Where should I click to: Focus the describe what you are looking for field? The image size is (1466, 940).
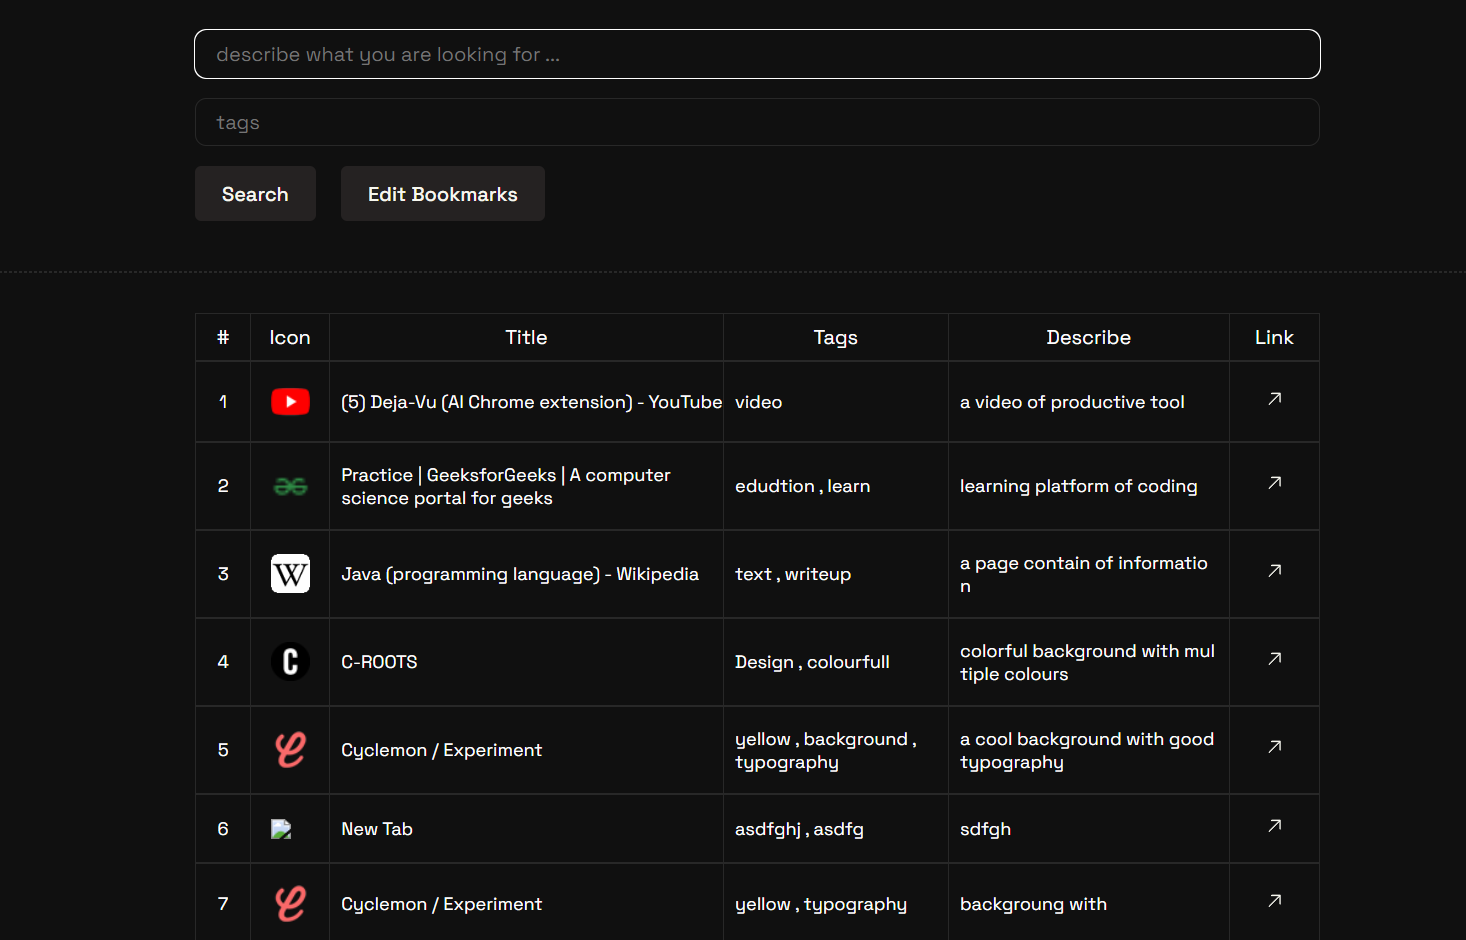tap(757, 54)
